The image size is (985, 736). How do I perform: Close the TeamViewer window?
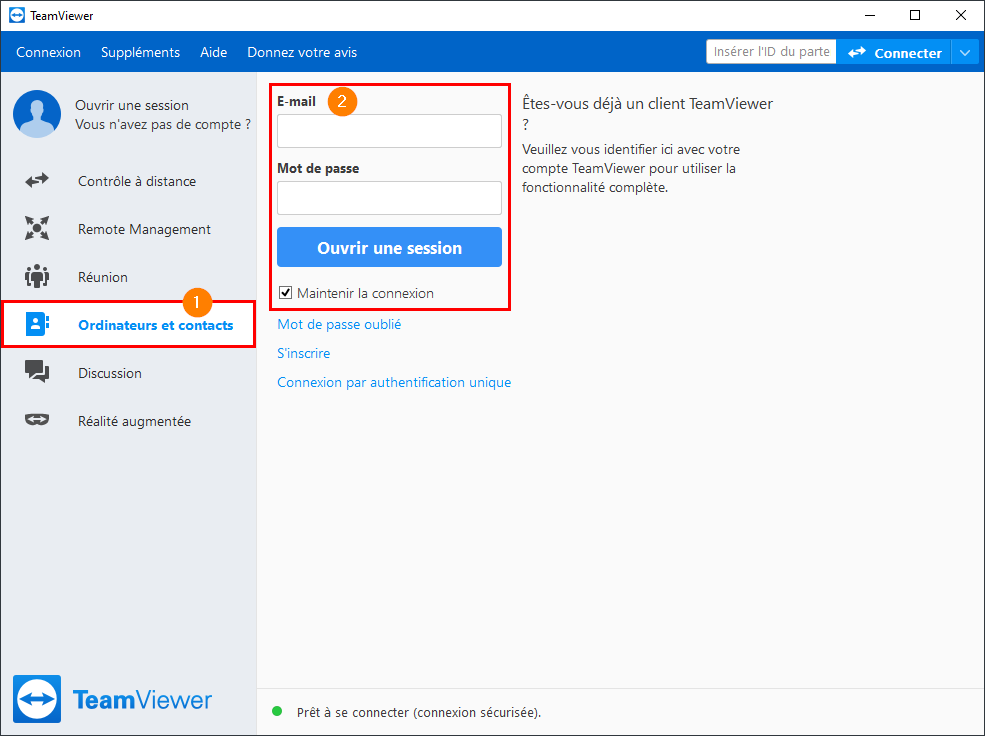[961, 15]
